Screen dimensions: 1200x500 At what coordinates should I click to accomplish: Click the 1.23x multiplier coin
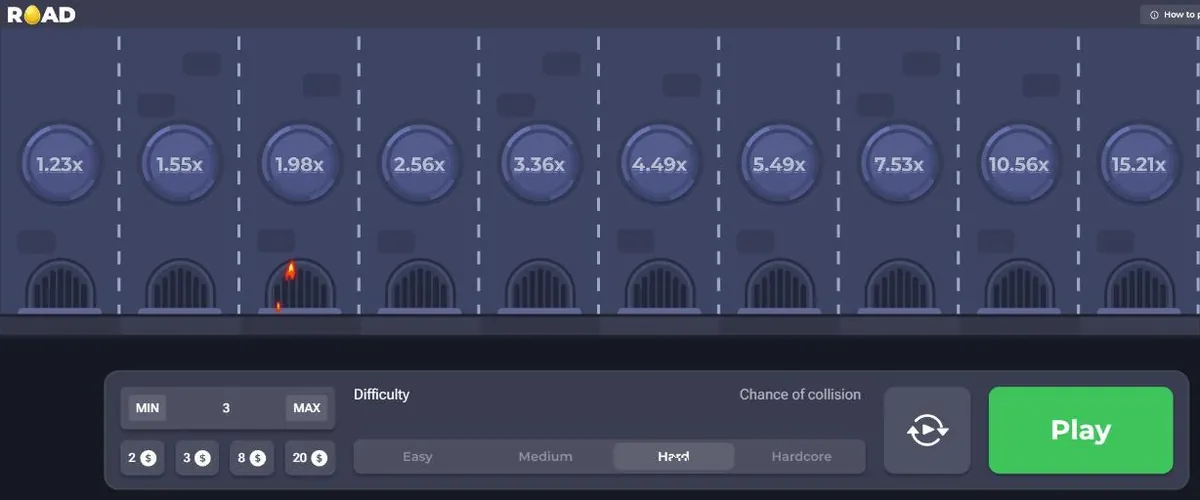click(x=60, y=165)
